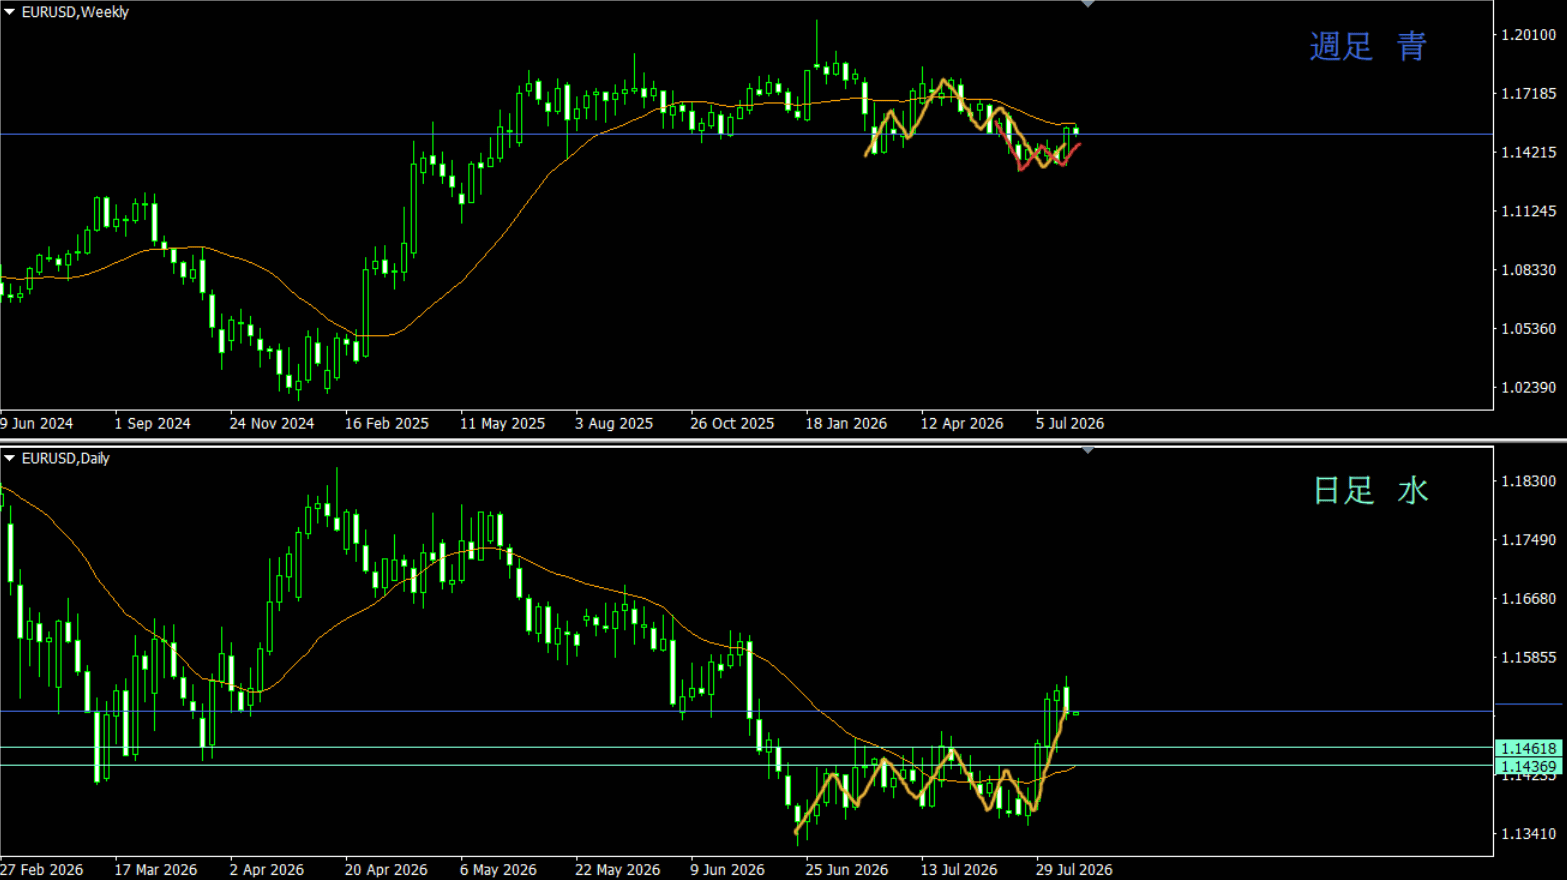1567x880 pixels.
Task: Select the 週足 青 text label
Action: pos(1368,46)
